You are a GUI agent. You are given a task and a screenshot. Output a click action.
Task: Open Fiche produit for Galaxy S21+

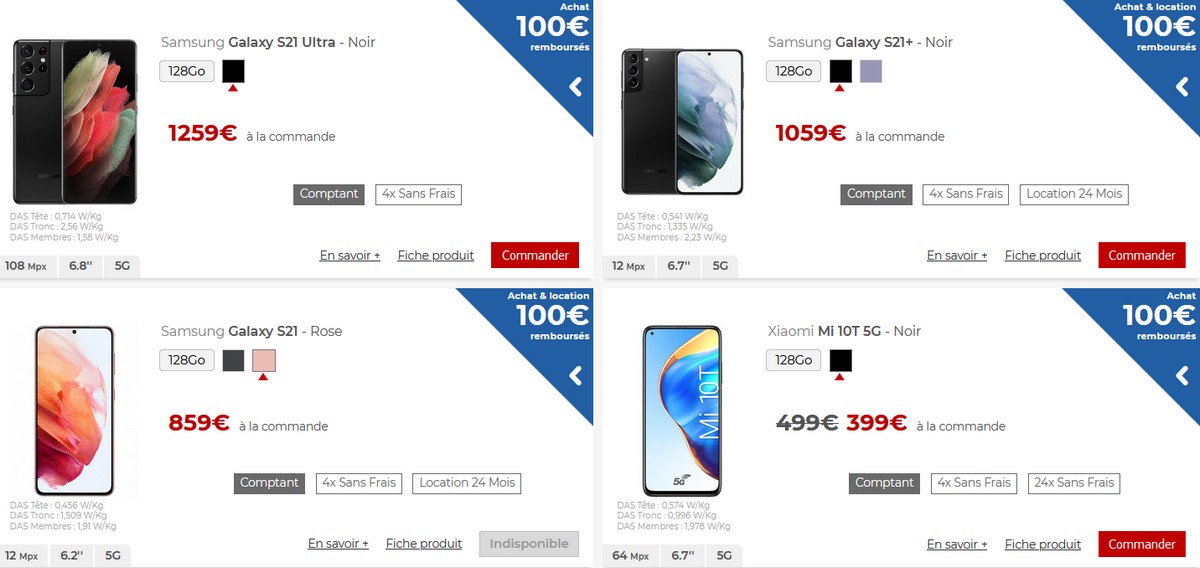[1043, 256]
